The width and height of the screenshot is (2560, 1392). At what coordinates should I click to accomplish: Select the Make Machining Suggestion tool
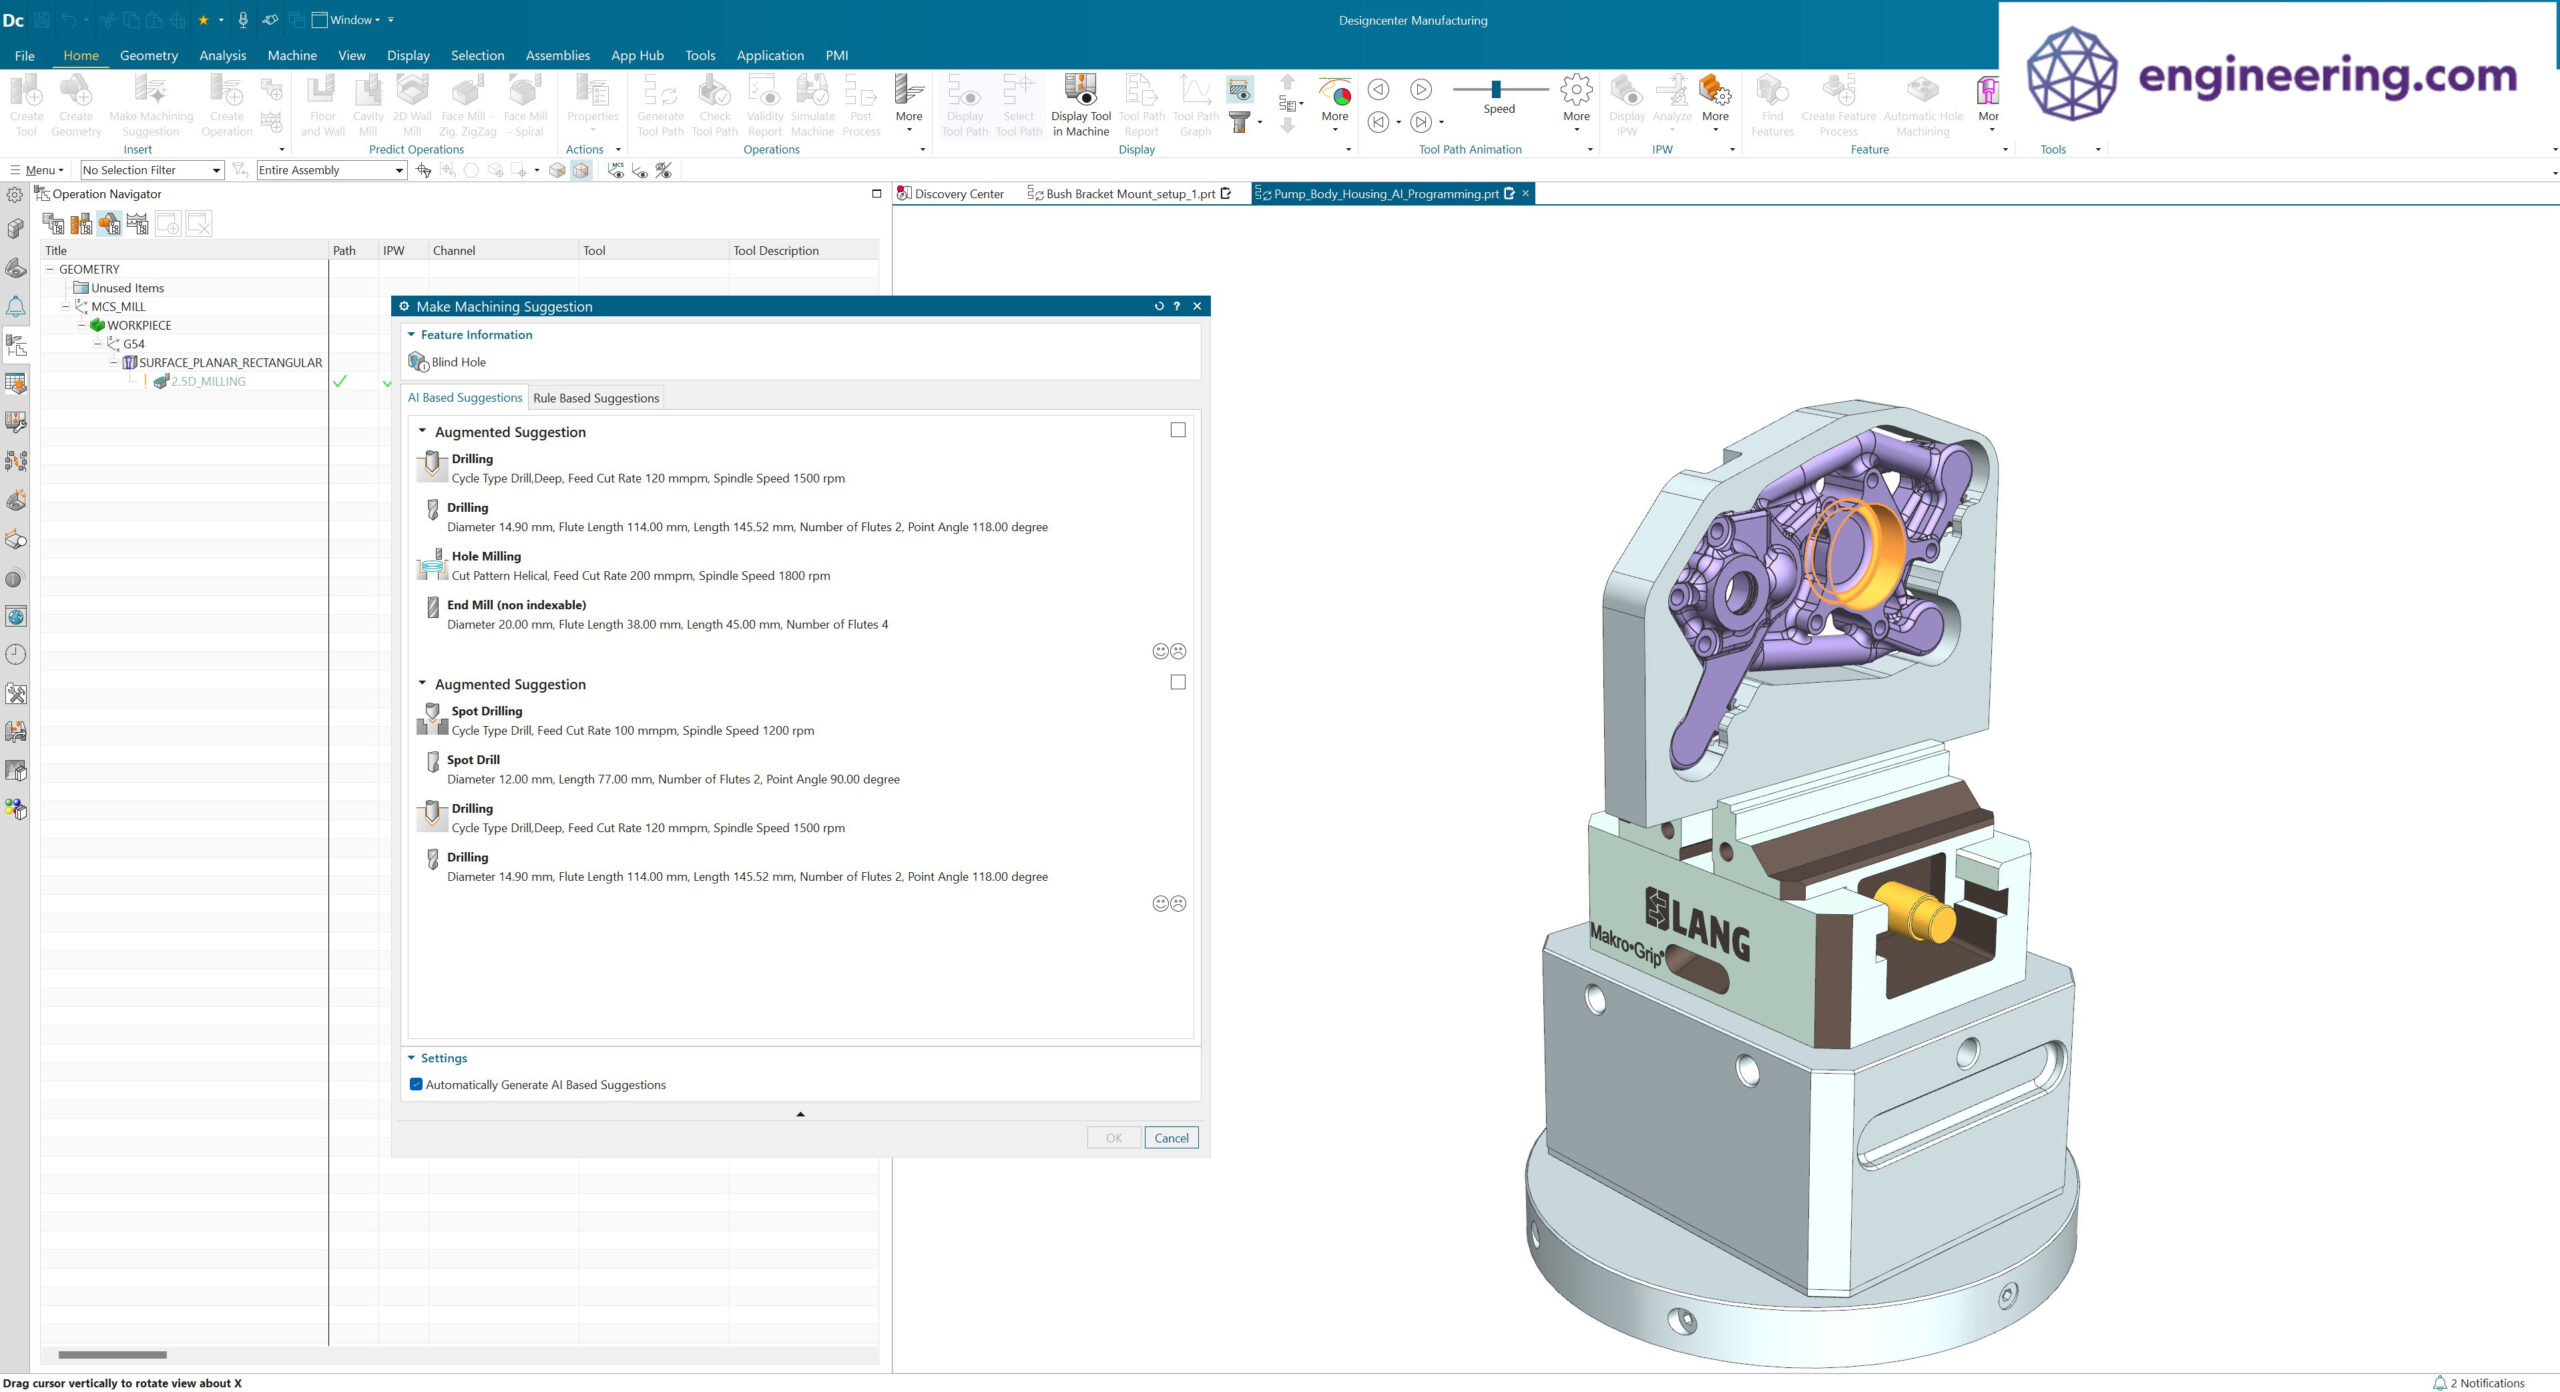151,100
